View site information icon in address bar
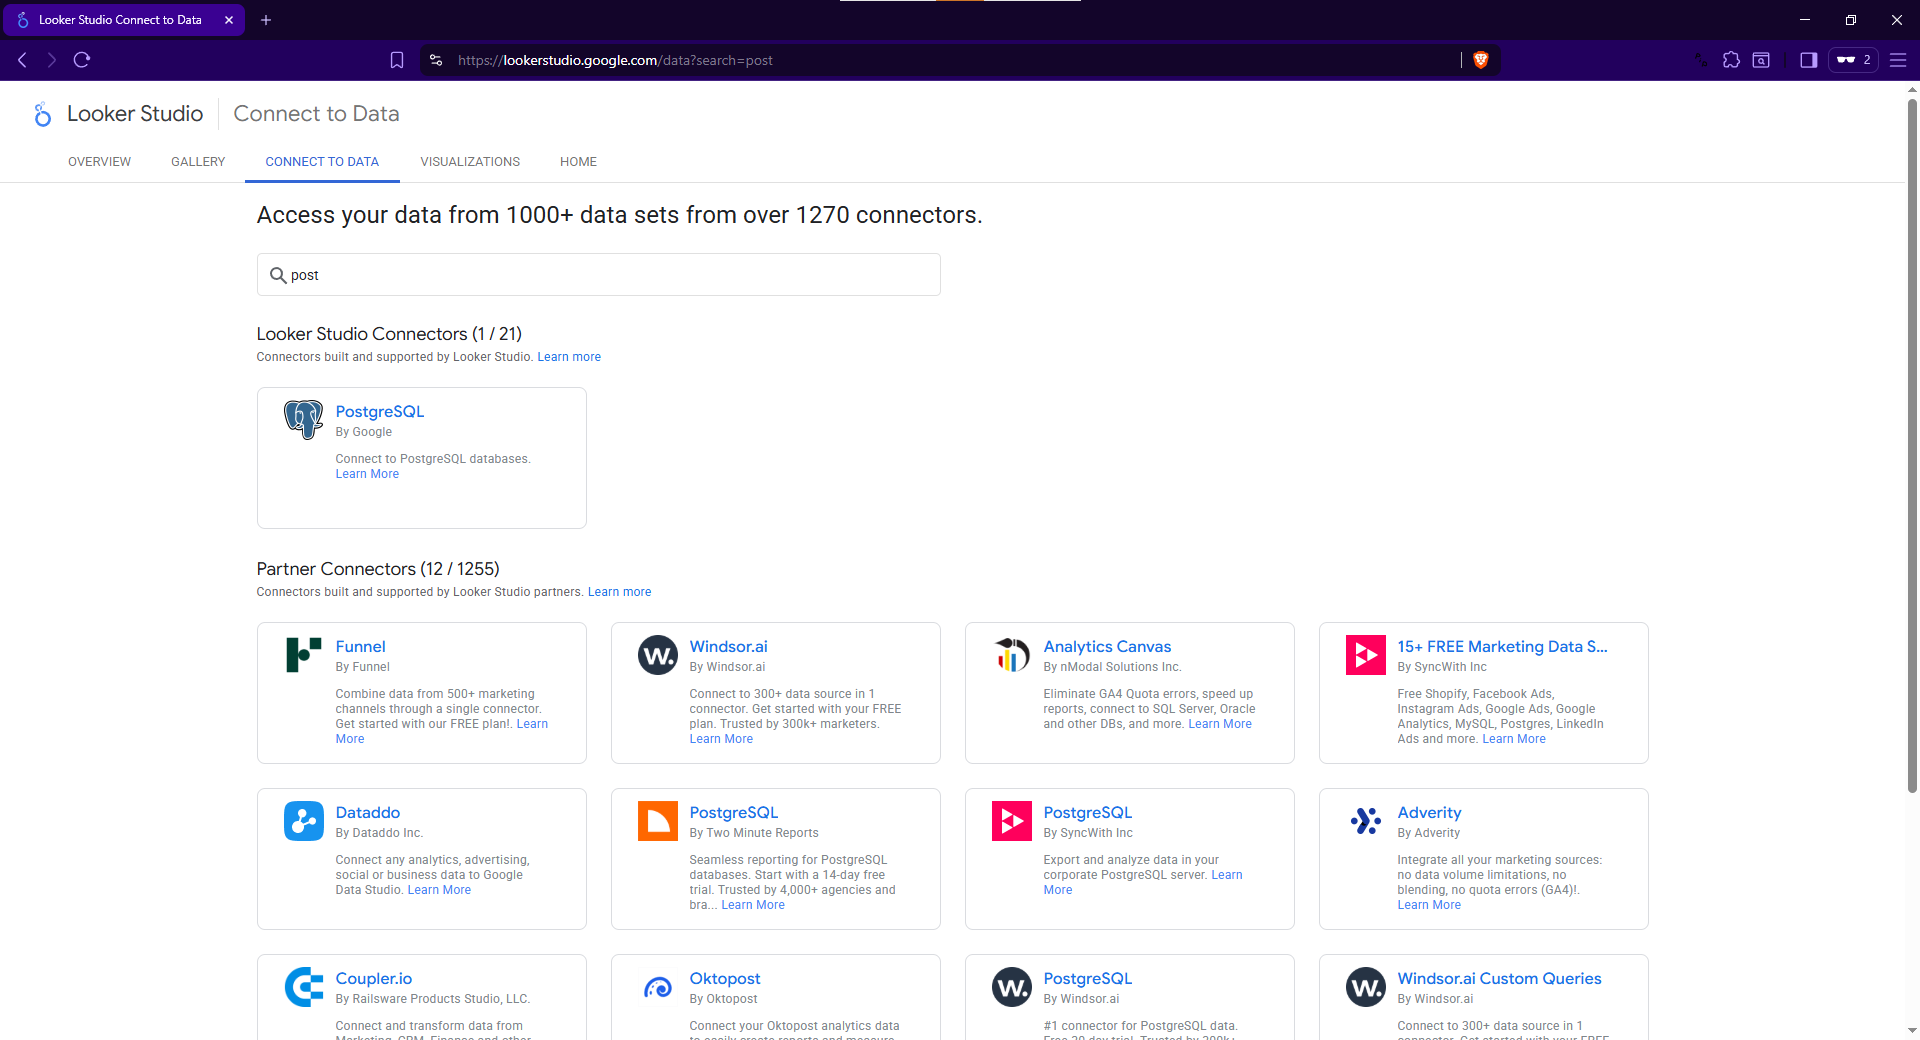Image resolution: width=1920 pixels, height=1040 pixels. click(x=436, y=60)
